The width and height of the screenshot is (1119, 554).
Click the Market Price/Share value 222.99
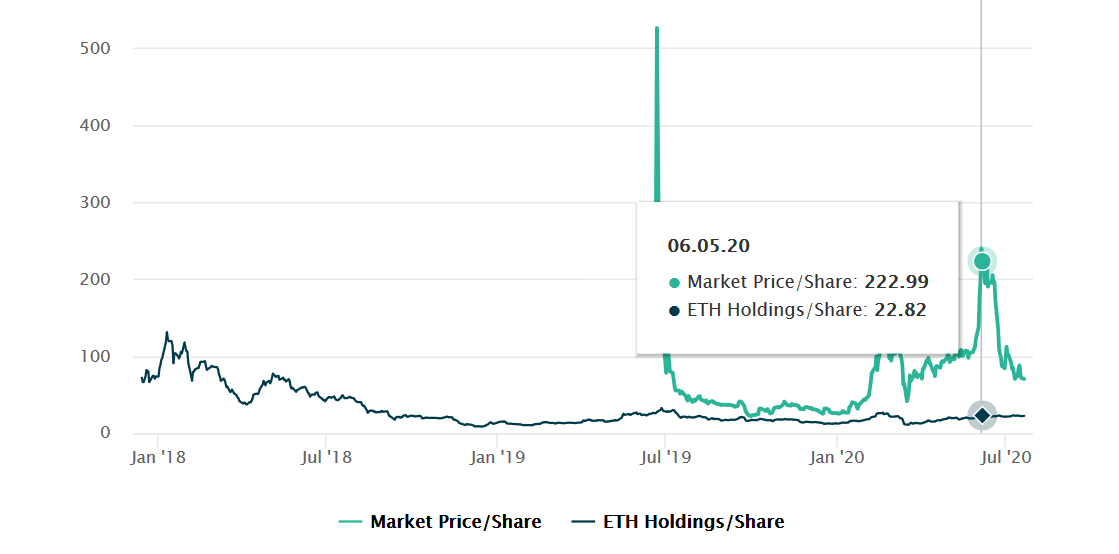pyautogui.click(x=893, y=283)
